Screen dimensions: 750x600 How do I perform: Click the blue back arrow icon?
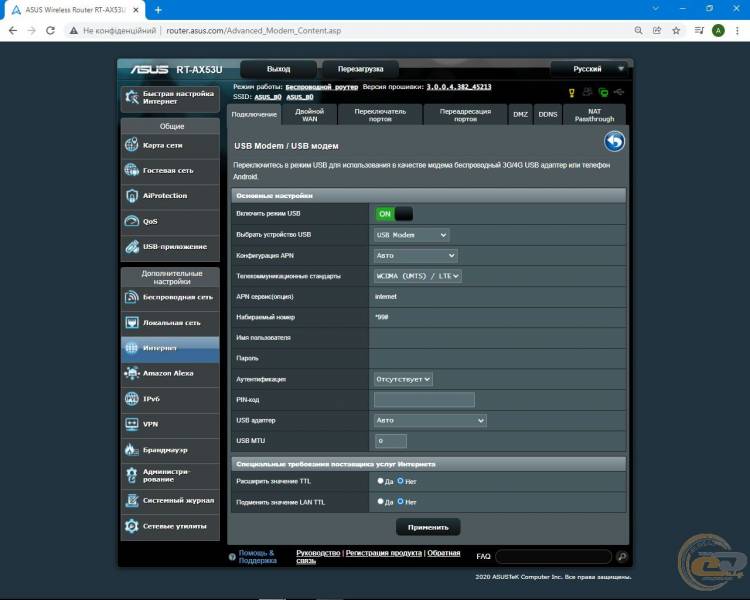point(614,142)
